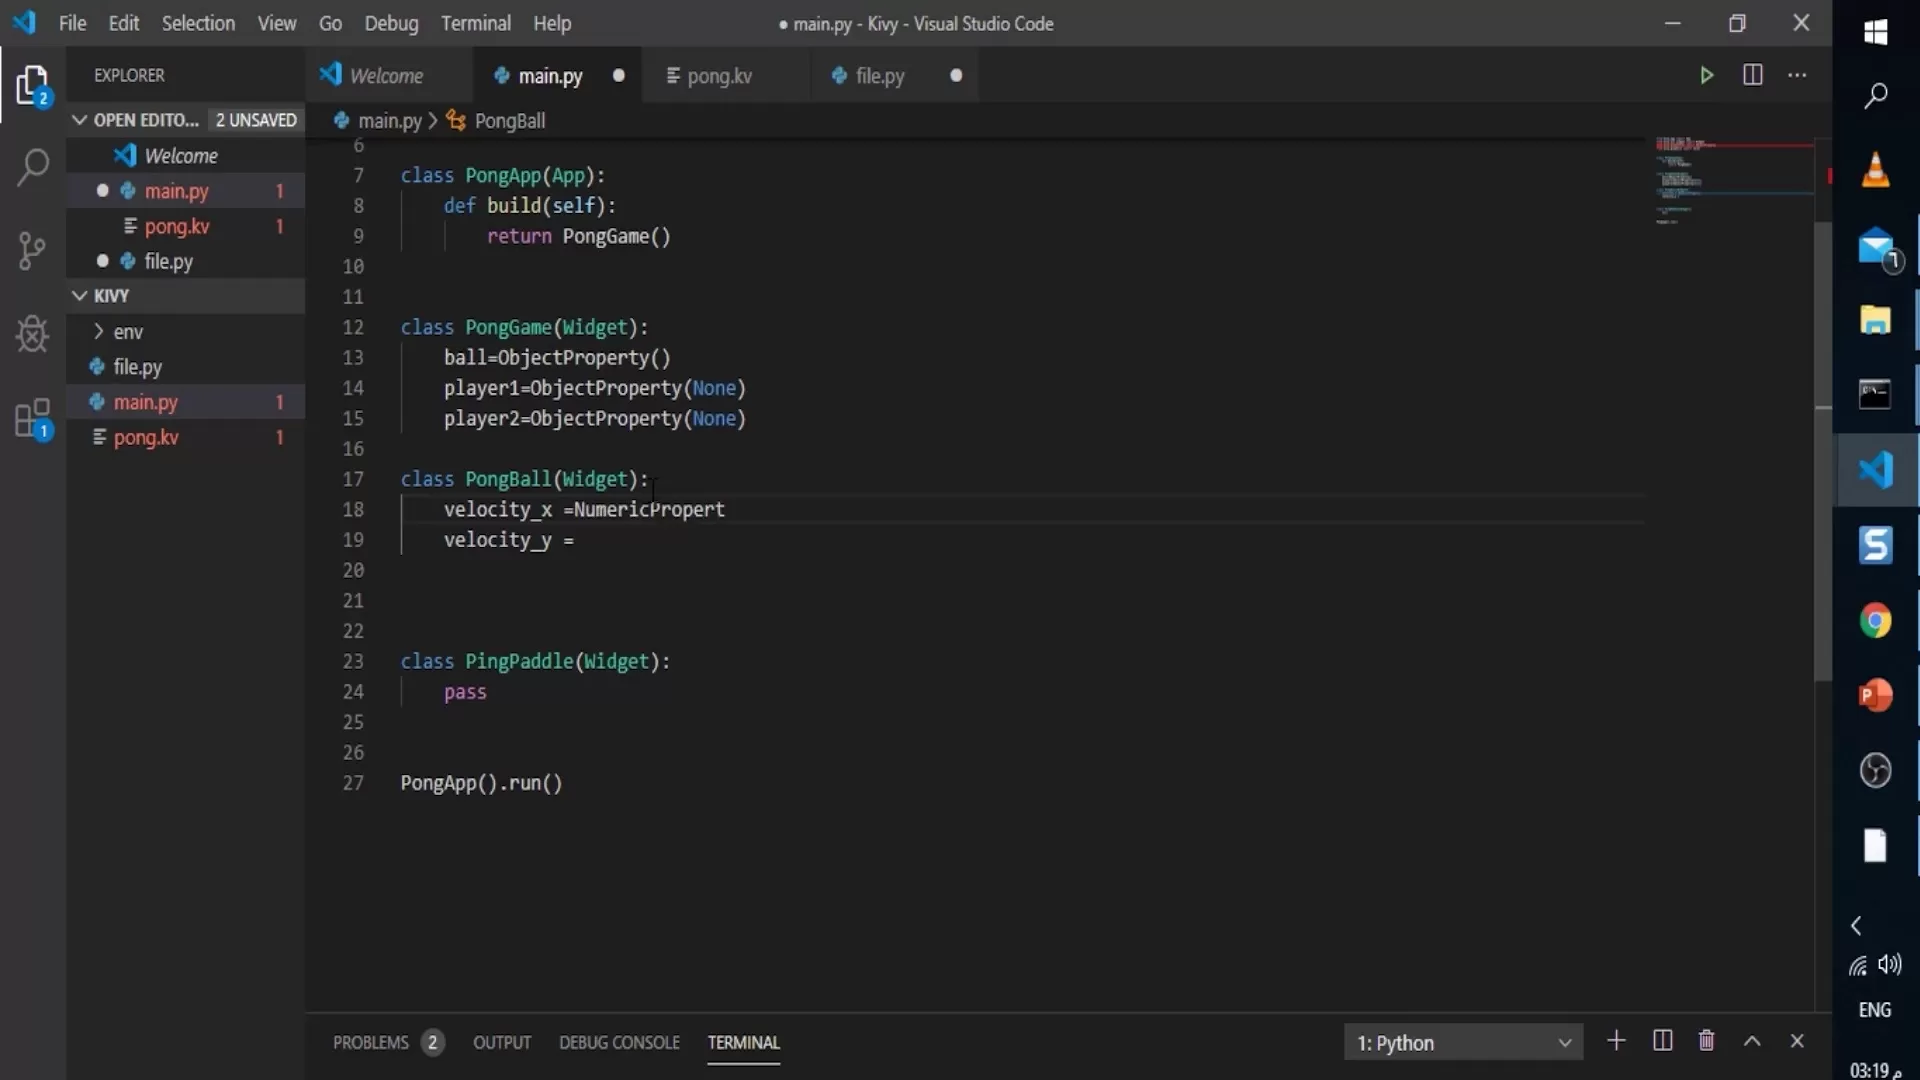The width and height of the screenshot is (1920, 1080).
Task: Run Python file with play button
Action: coord(1706,75)
